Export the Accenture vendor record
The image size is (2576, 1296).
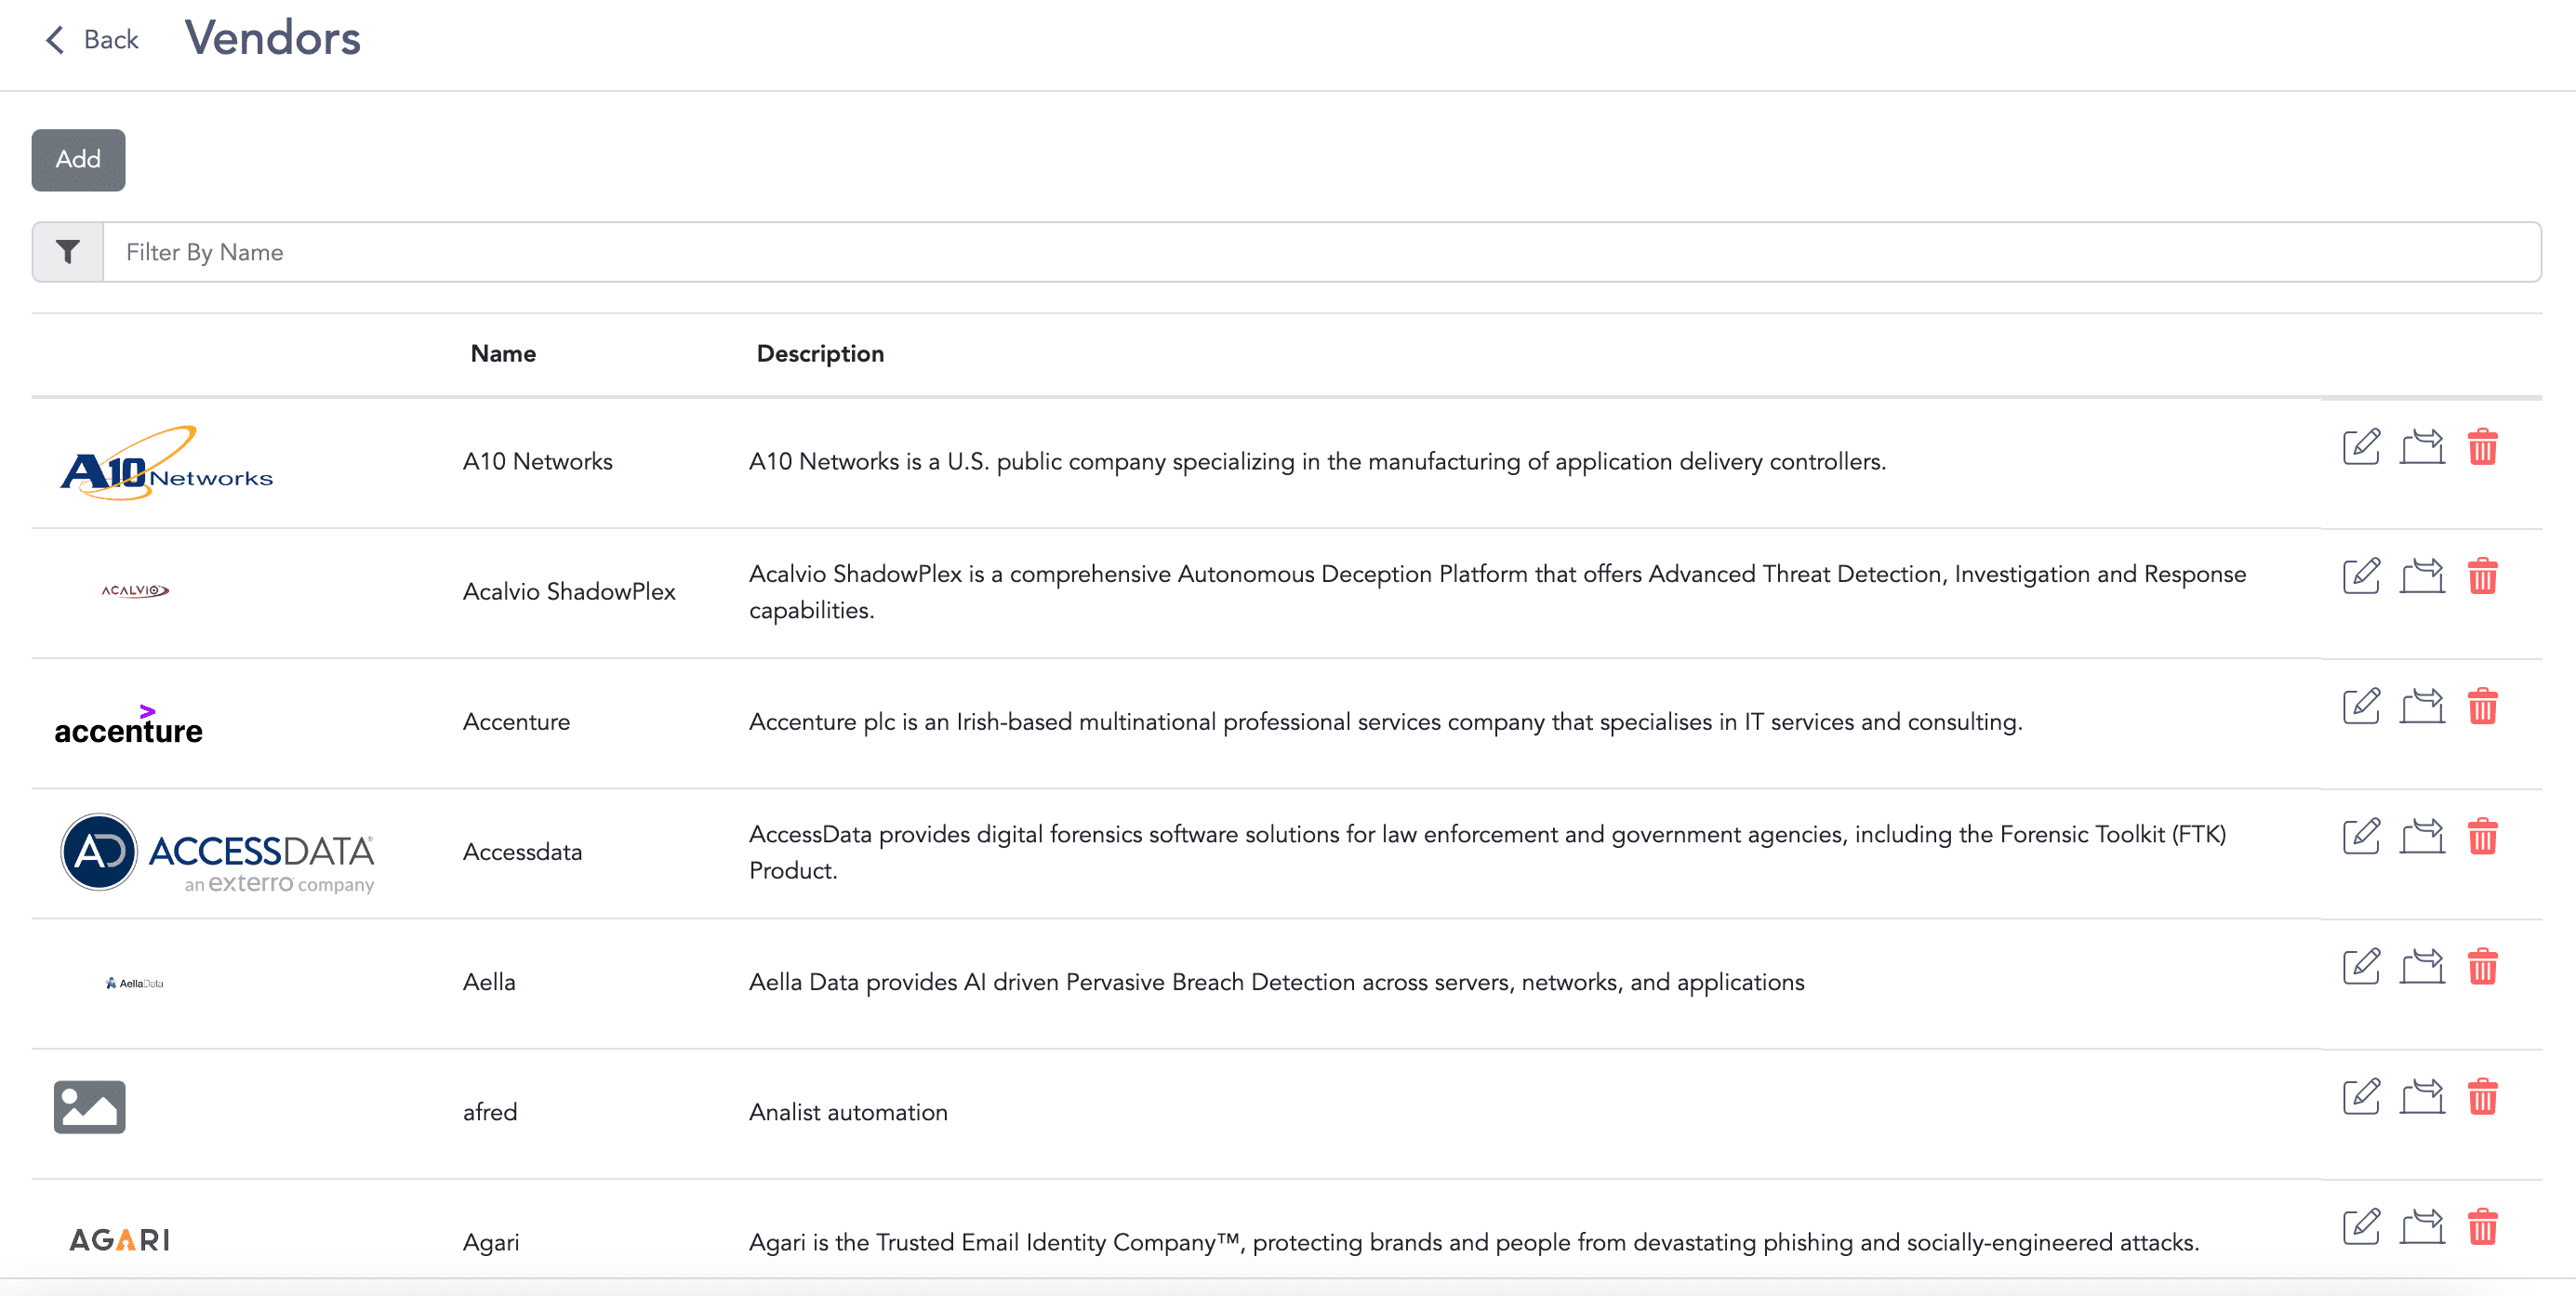point(2422,707)
